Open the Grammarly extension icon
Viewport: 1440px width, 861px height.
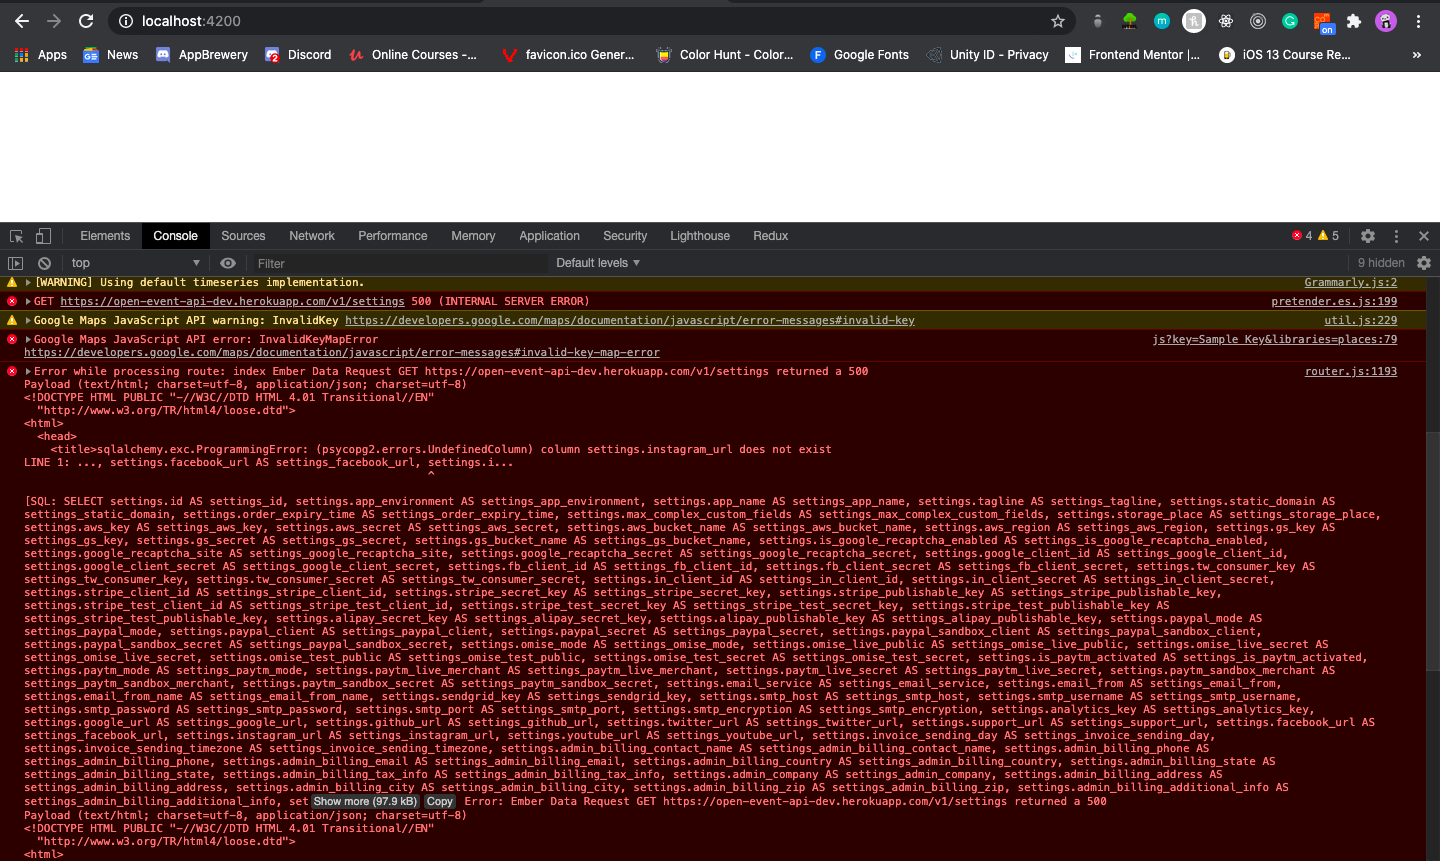(1290, 21)
